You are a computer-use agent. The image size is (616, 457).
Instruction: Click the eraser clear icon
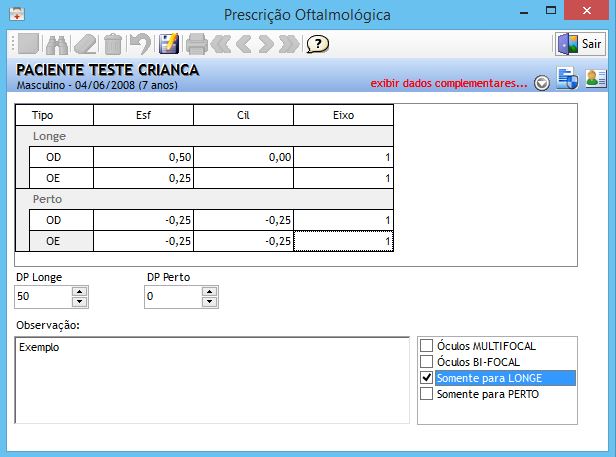tap(85, 44)
